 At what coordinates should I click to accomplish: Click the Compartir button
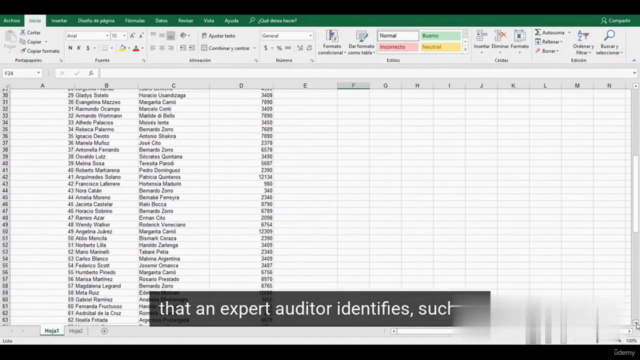coord(616,20)
